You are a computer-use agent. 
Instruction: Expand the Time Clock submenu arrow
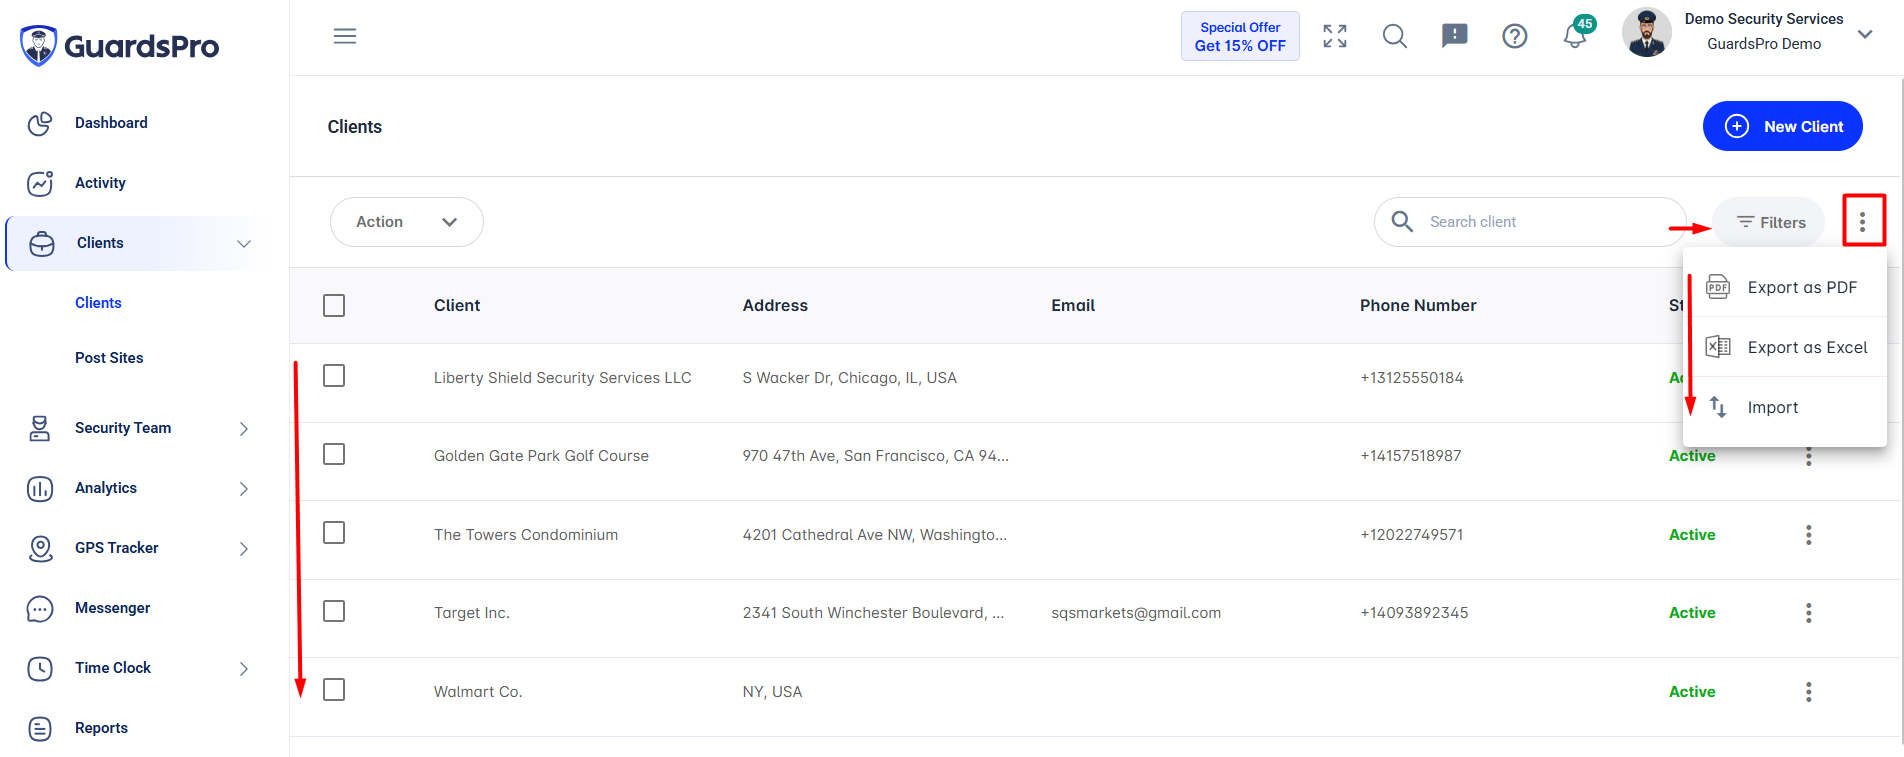[x=244, y=669]
